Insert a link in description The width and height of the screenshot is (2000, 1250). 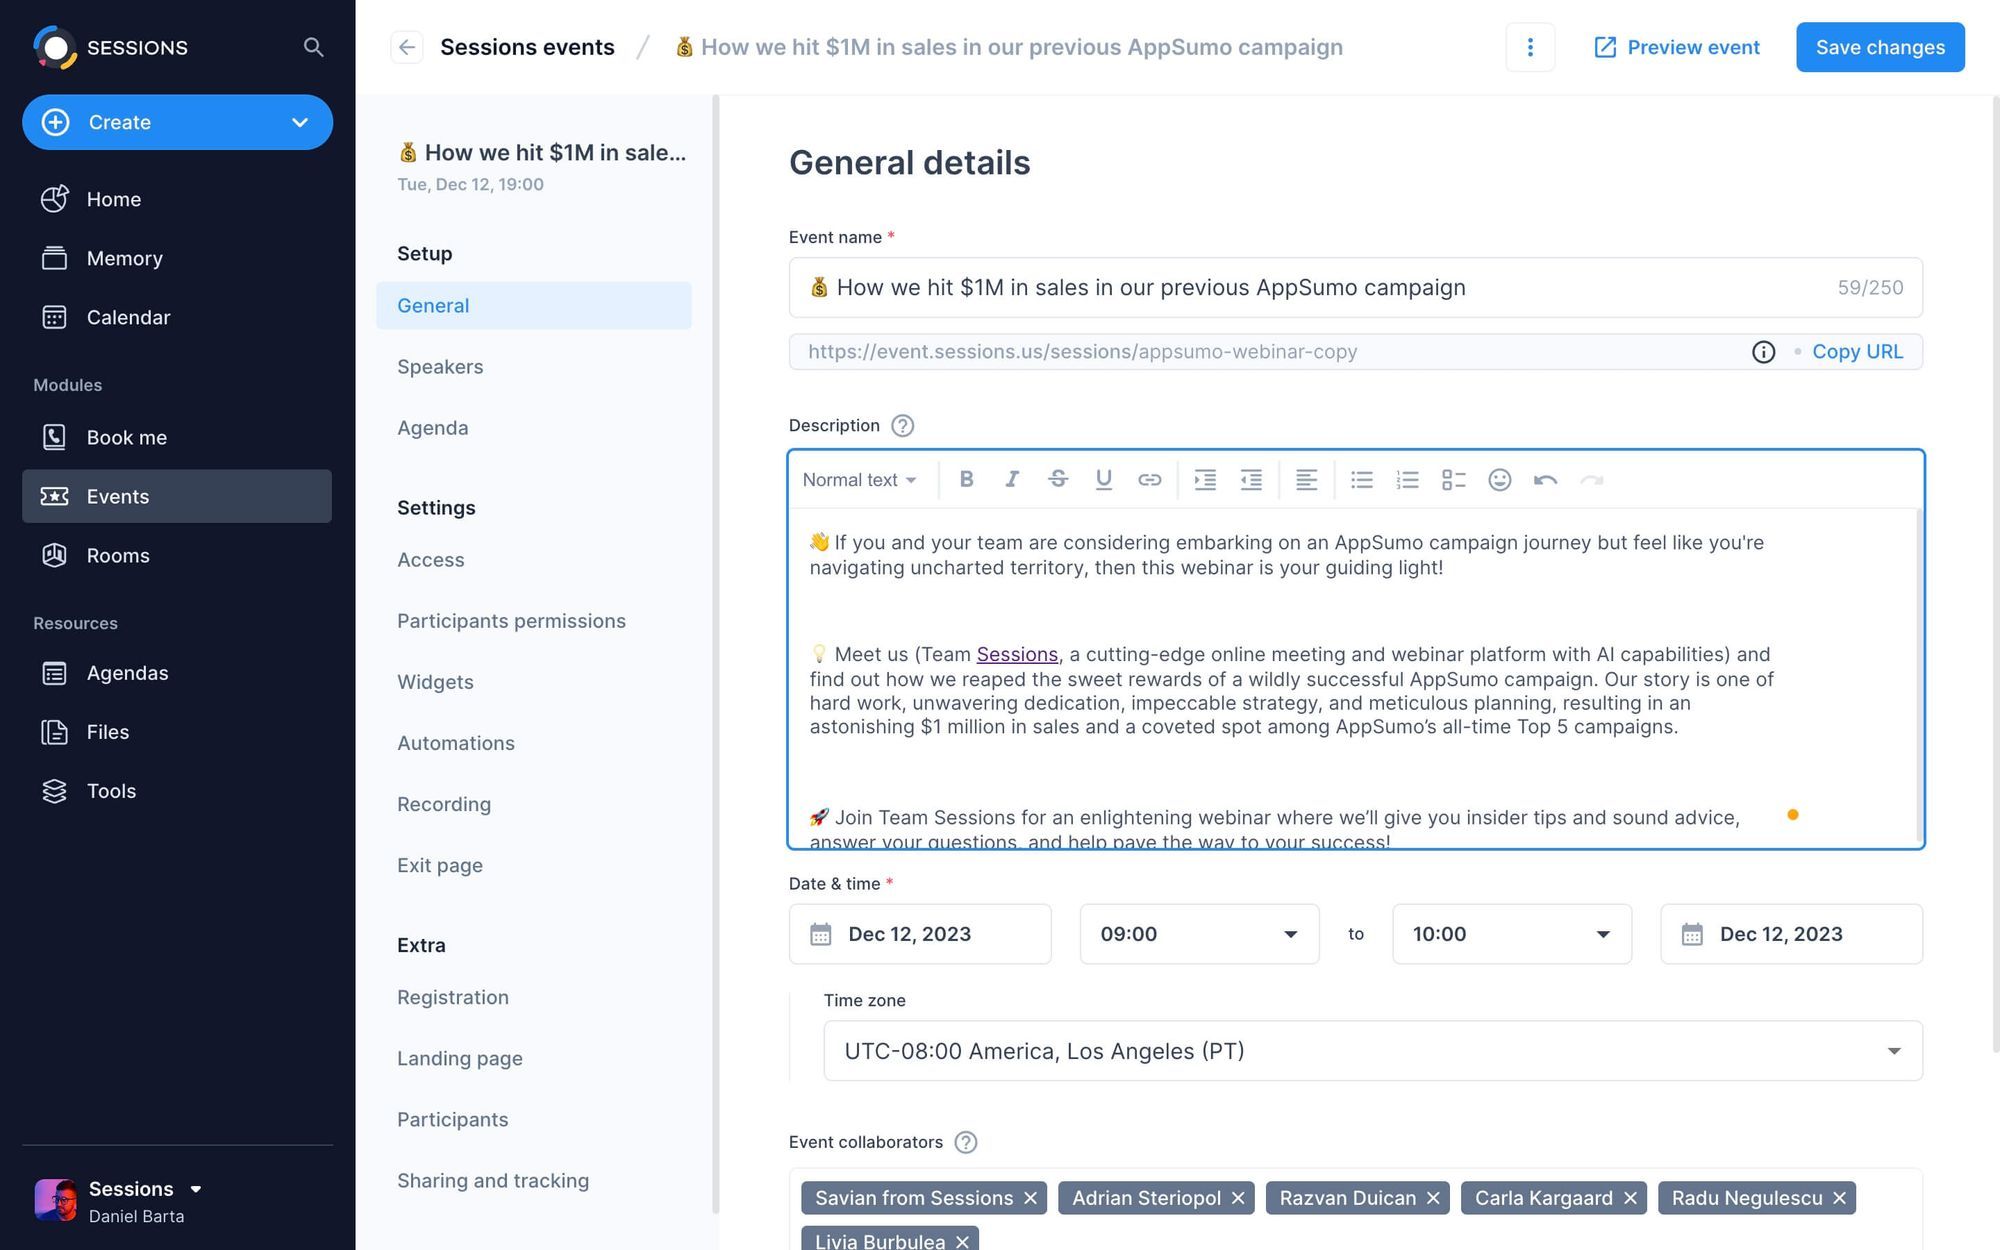coord(1150,479)
